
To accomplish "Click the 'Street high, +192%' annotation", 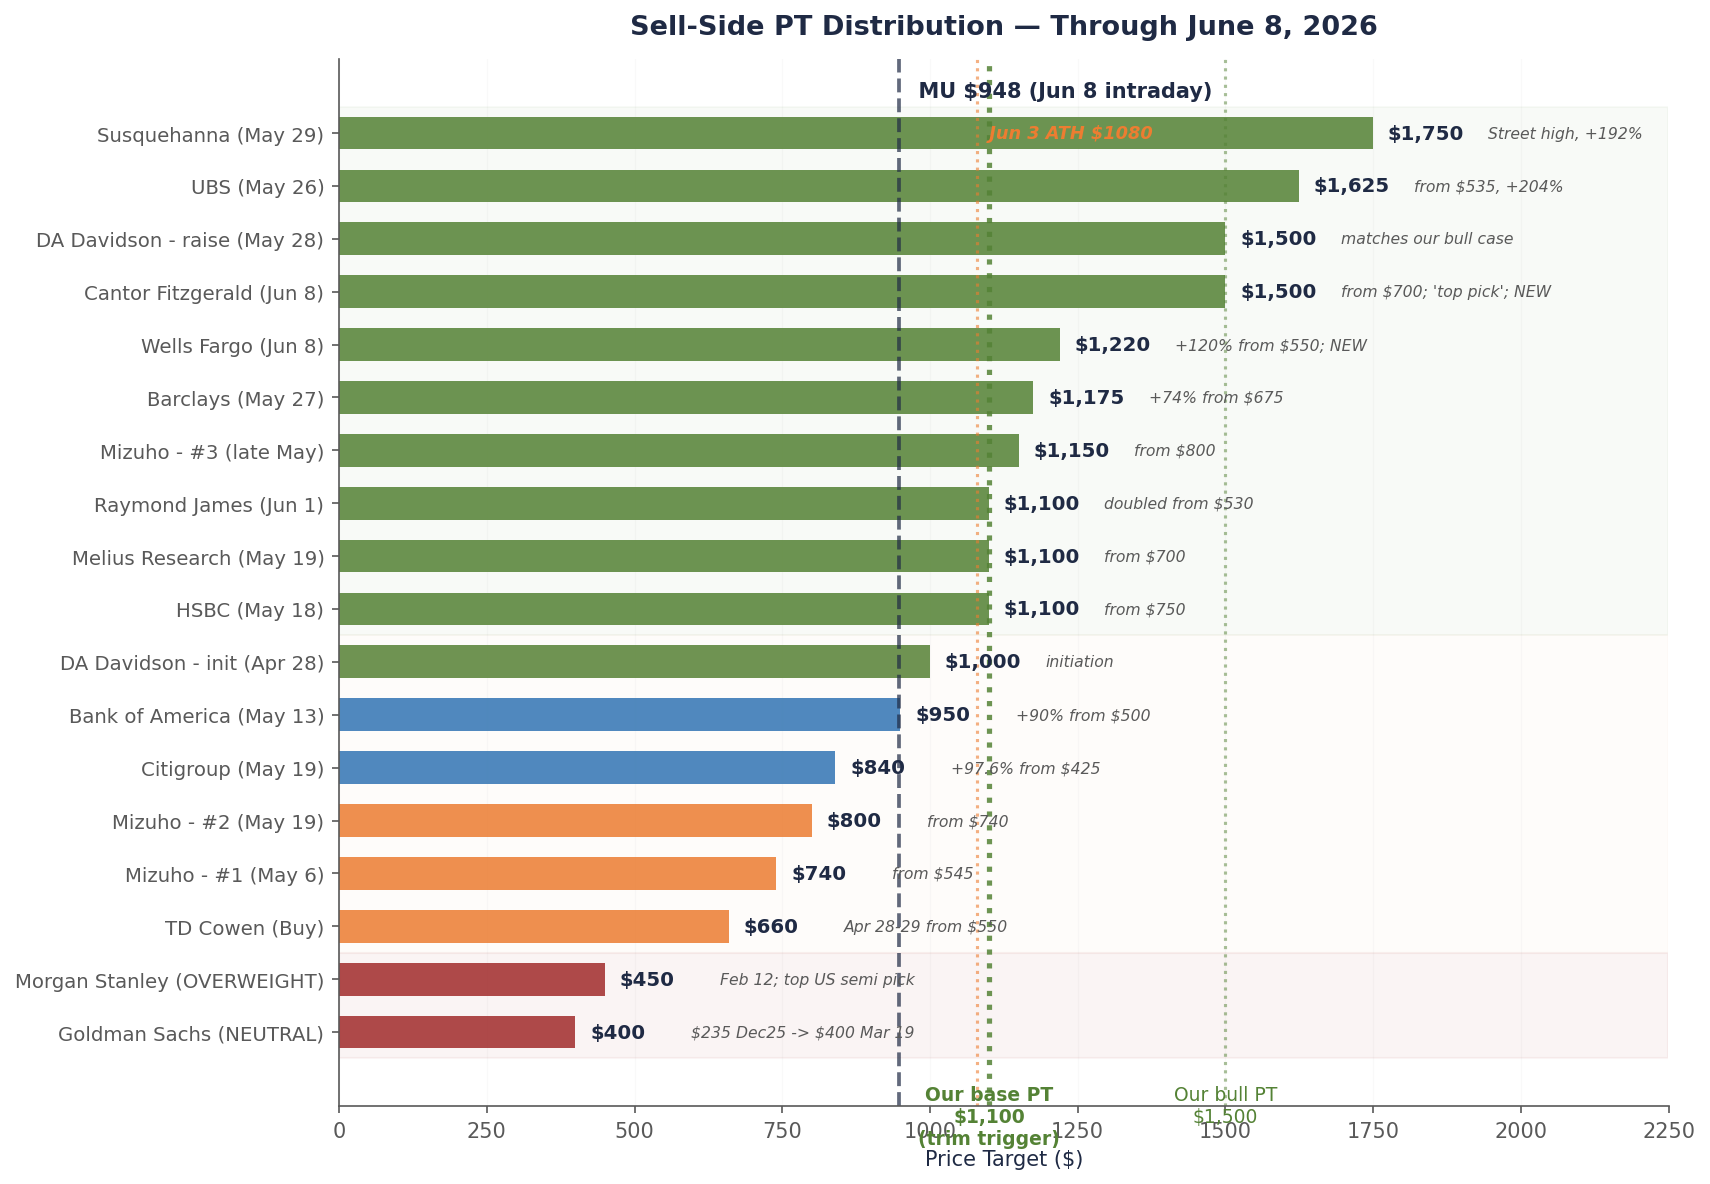I will (1565, 134).
